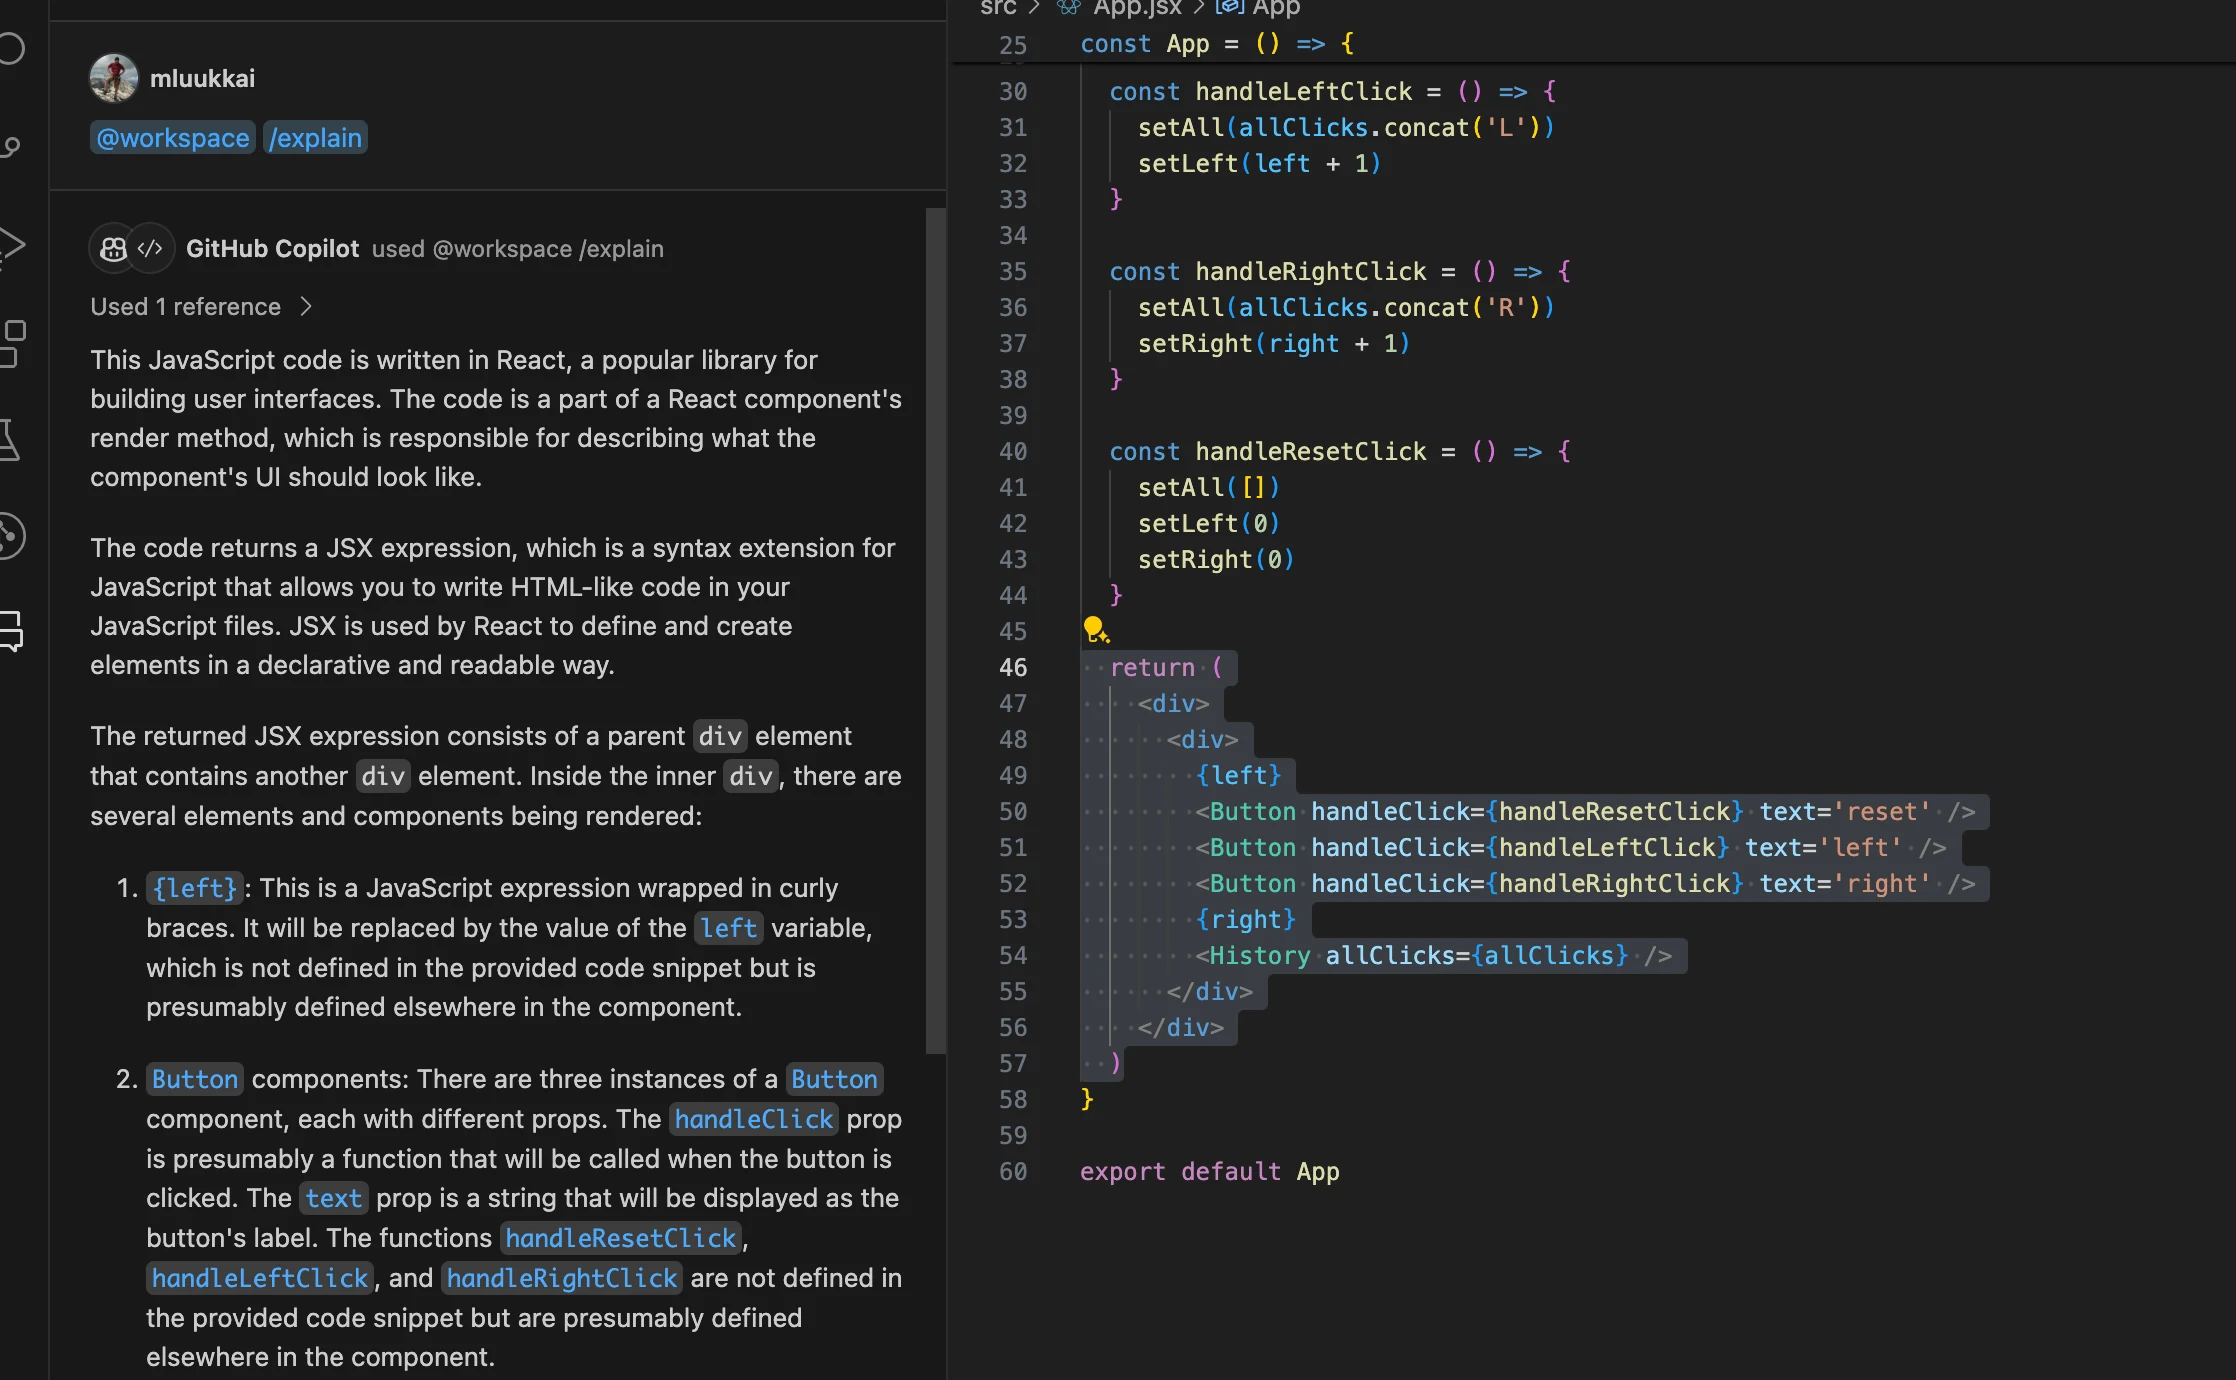The height and width of the screenshot is (1380, 2236).
Task: Select the 'src' breadcrumb segment
Action: 998,8
